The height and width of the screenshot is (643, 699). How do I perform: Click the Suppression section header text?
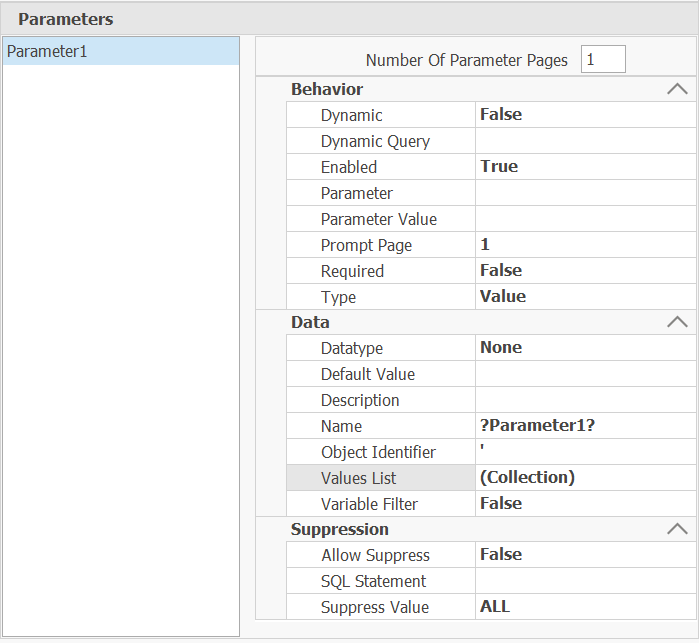coord(340,529)
